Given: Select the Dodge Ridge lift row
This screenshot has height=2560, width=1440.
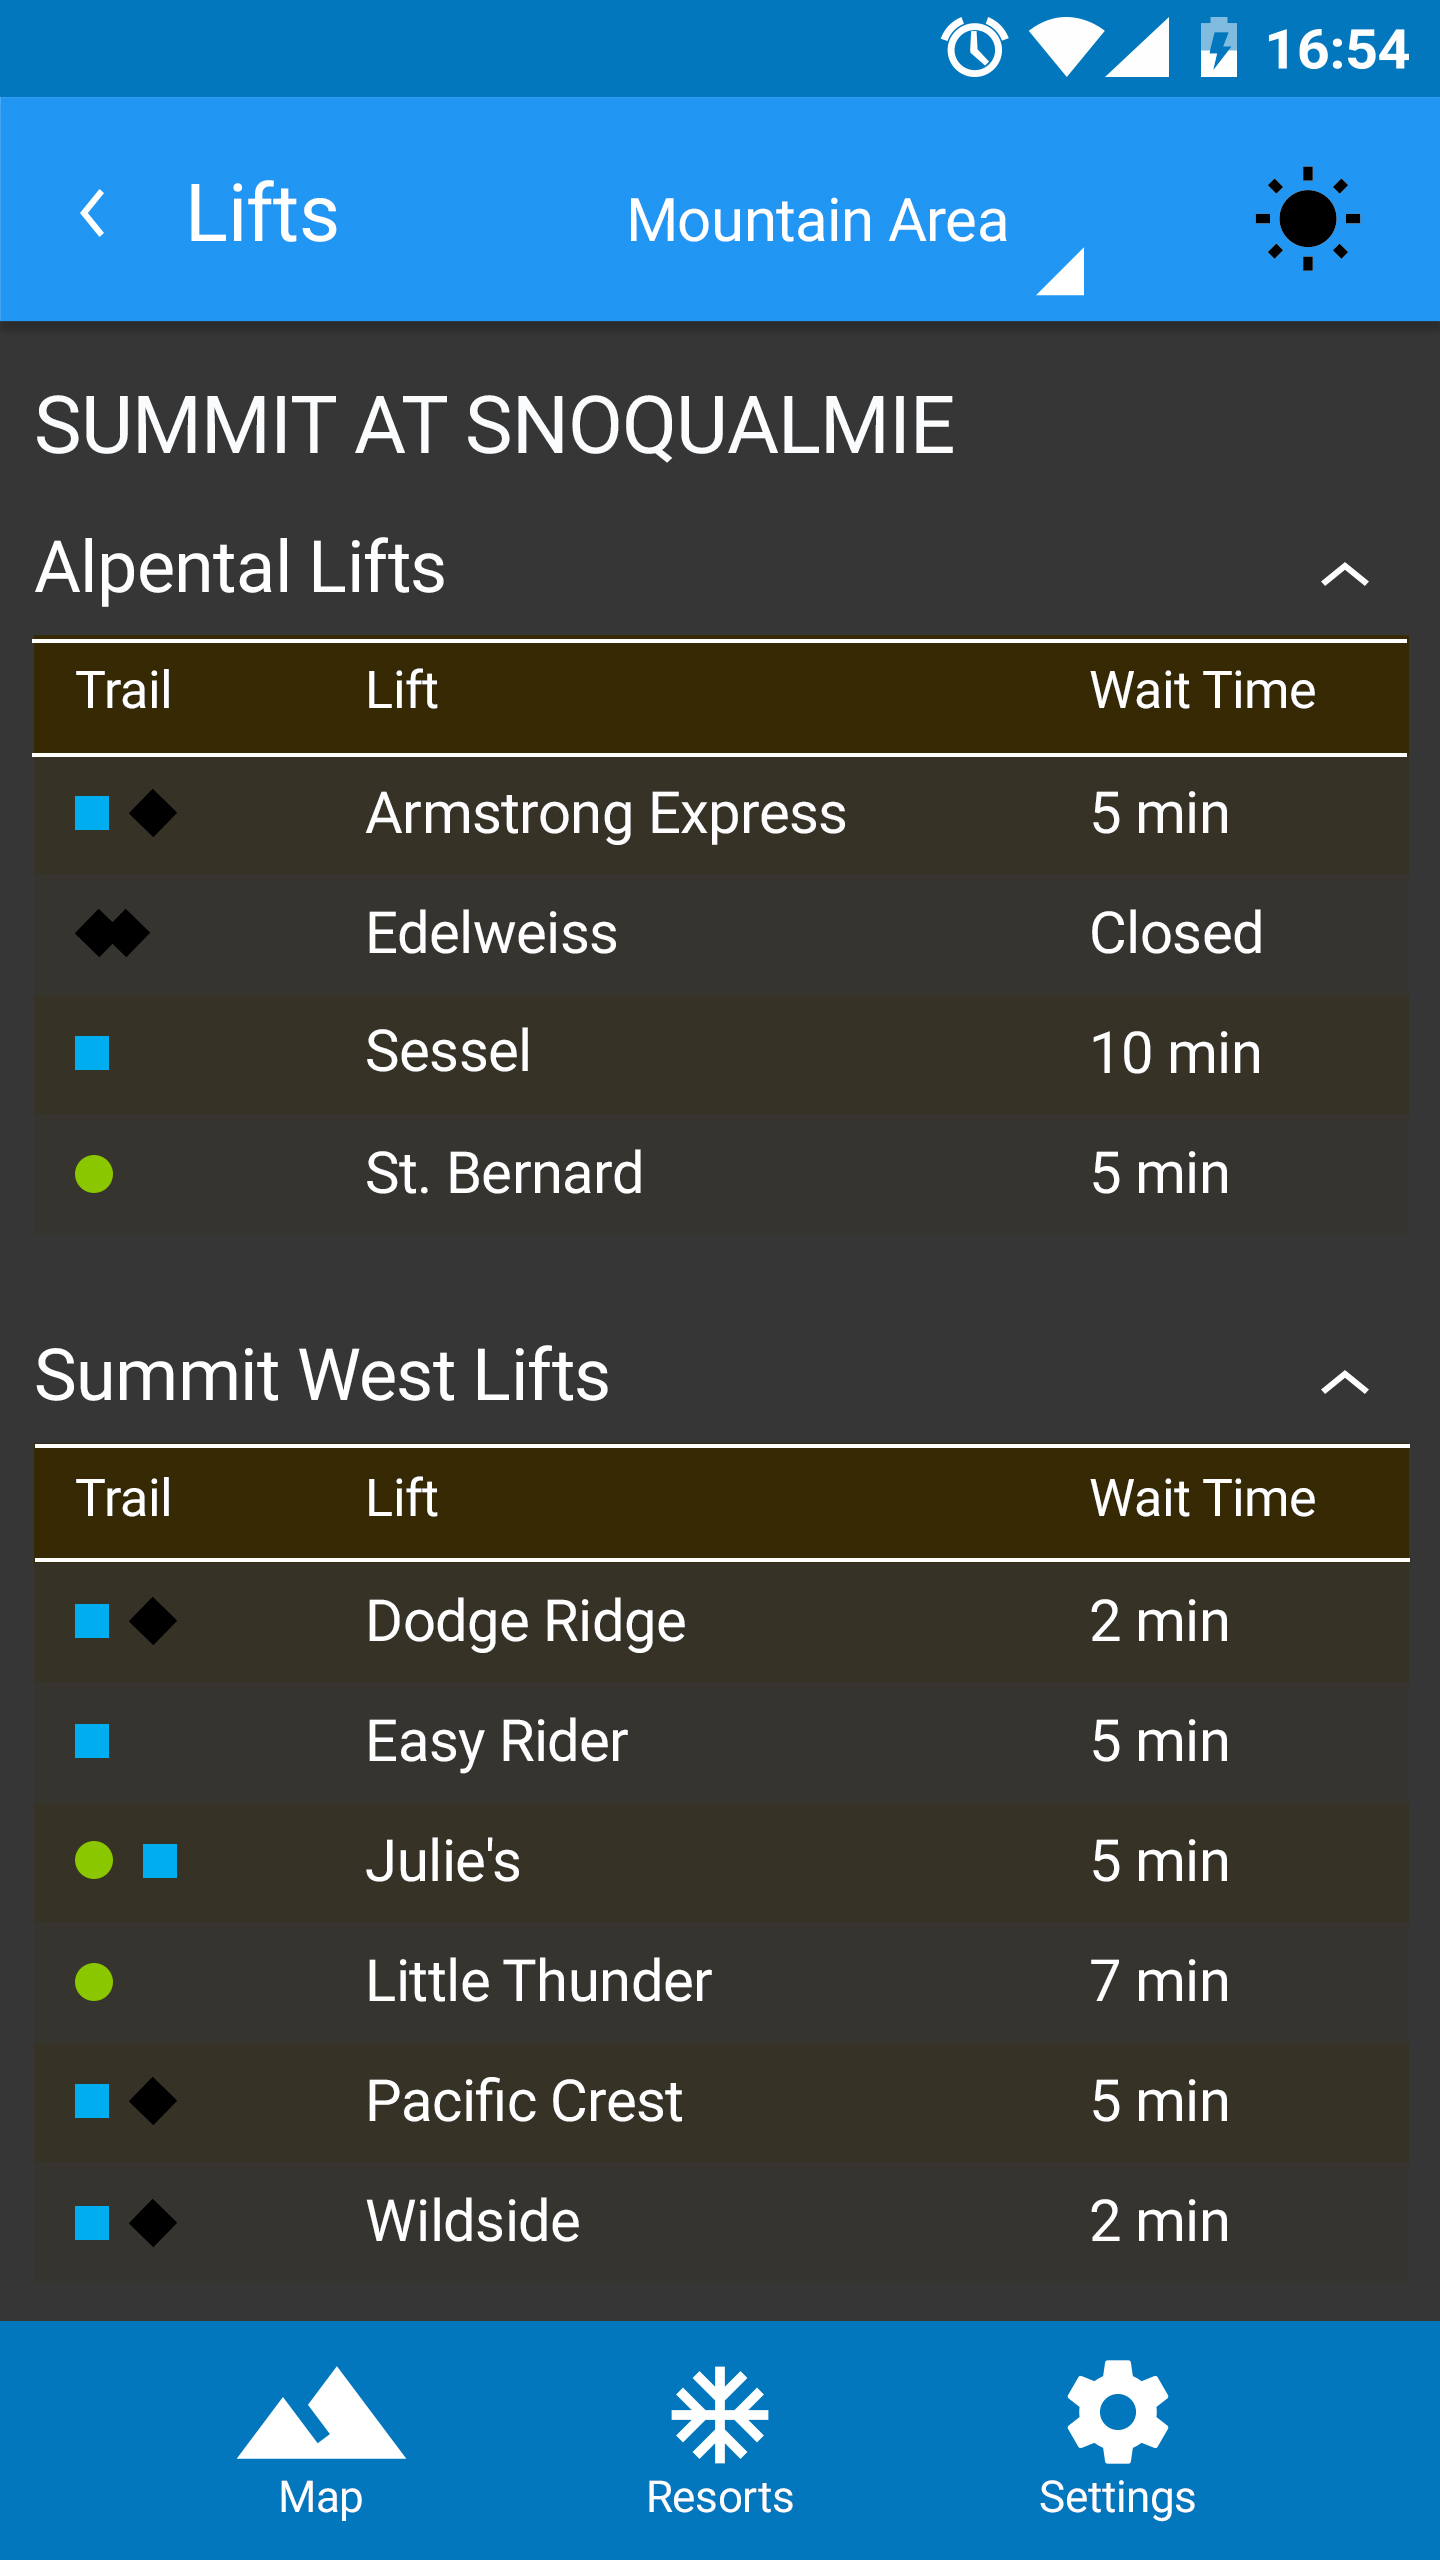Looking at the screenshot, I should pos(721,1621).
